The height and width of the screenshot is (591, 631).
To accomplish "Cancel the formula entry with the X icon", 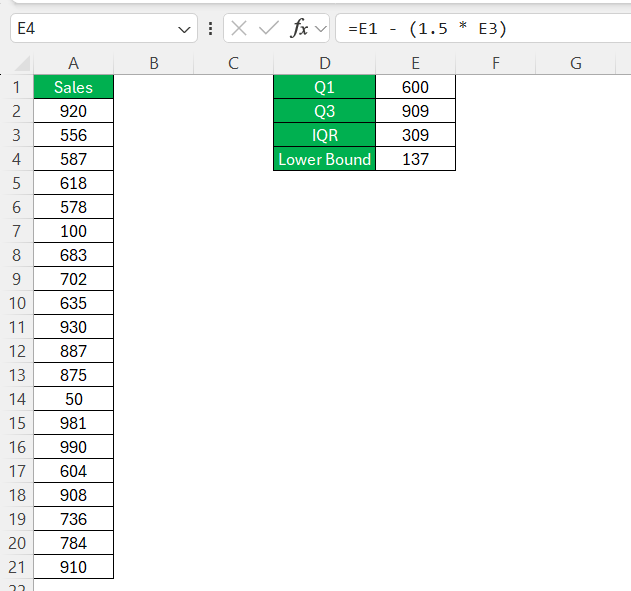I will [239, 29].
